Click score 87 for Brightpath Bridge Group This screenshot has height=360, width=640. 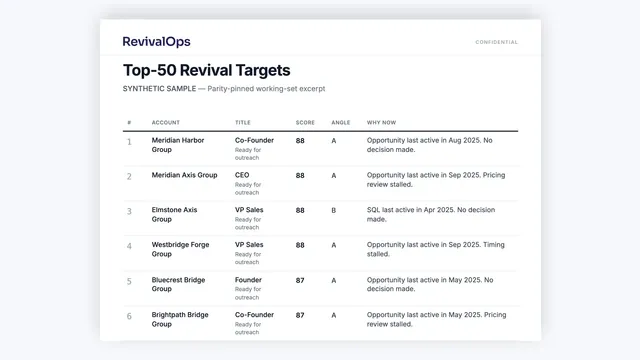pyautogui.click(x=300, y=315)
